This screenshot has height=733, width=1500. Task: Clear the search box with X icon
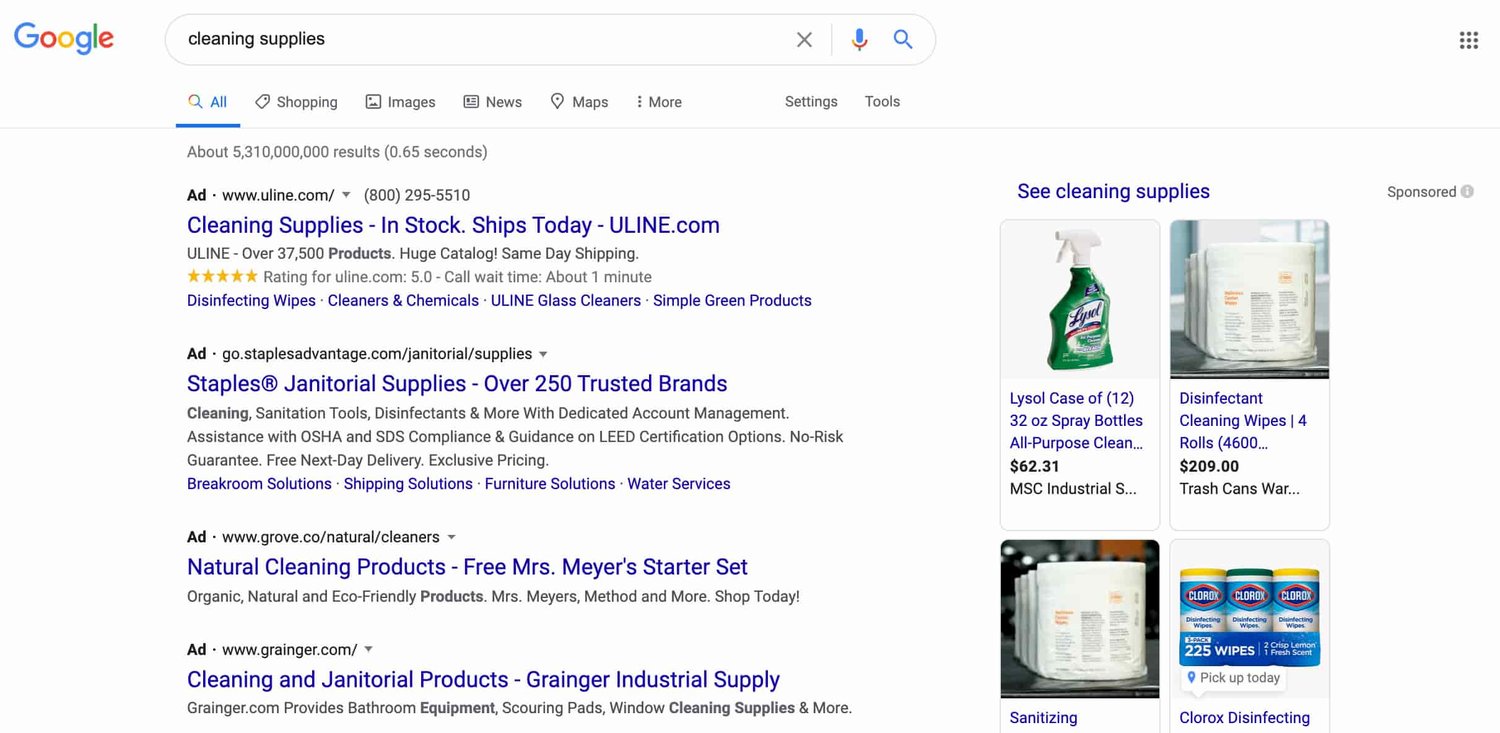point(804,40)
